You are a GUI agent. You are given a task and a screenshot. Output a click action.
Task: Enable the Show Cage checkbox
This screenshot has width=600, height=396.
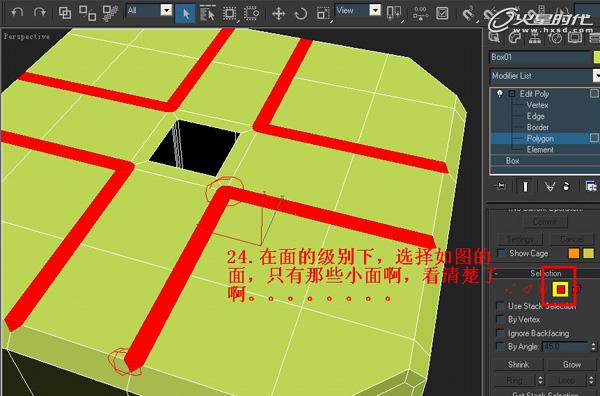click(501, 253)
